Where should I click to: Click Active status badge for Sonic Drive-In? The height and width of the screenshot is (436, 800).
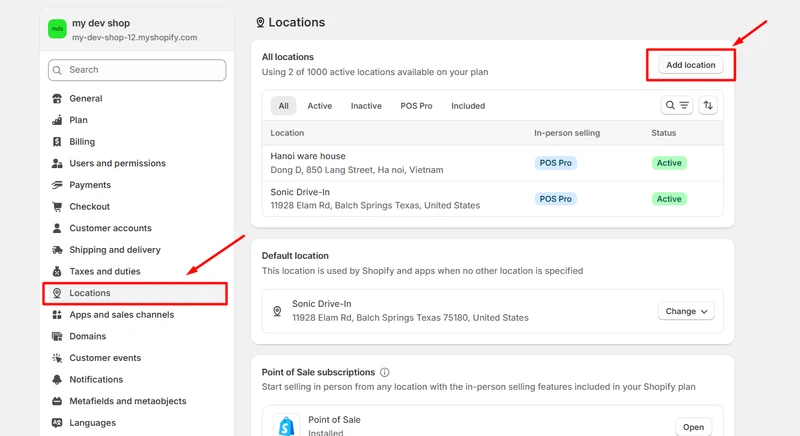(x=669, y=199)
